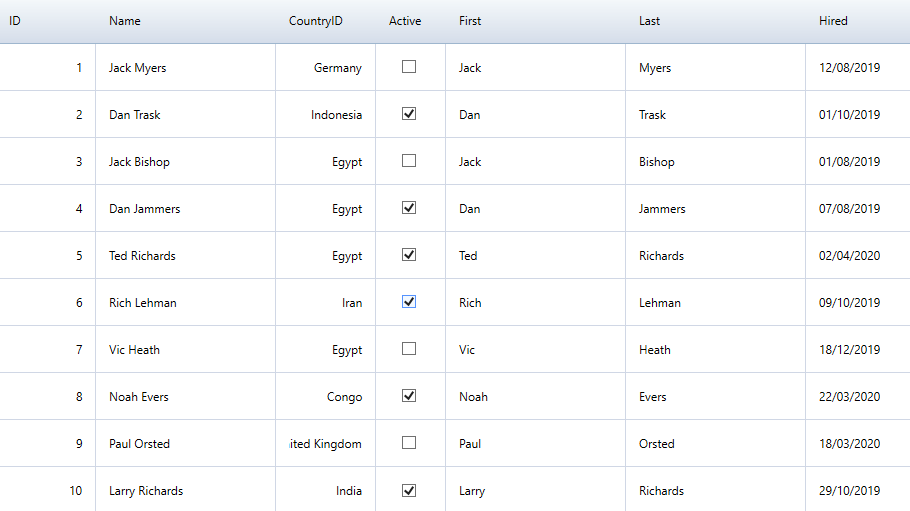Image resolution: width=910 pixels, height=511 pixels.
Task: Check the Active box for Jack Myers
Action: (409, 67)
